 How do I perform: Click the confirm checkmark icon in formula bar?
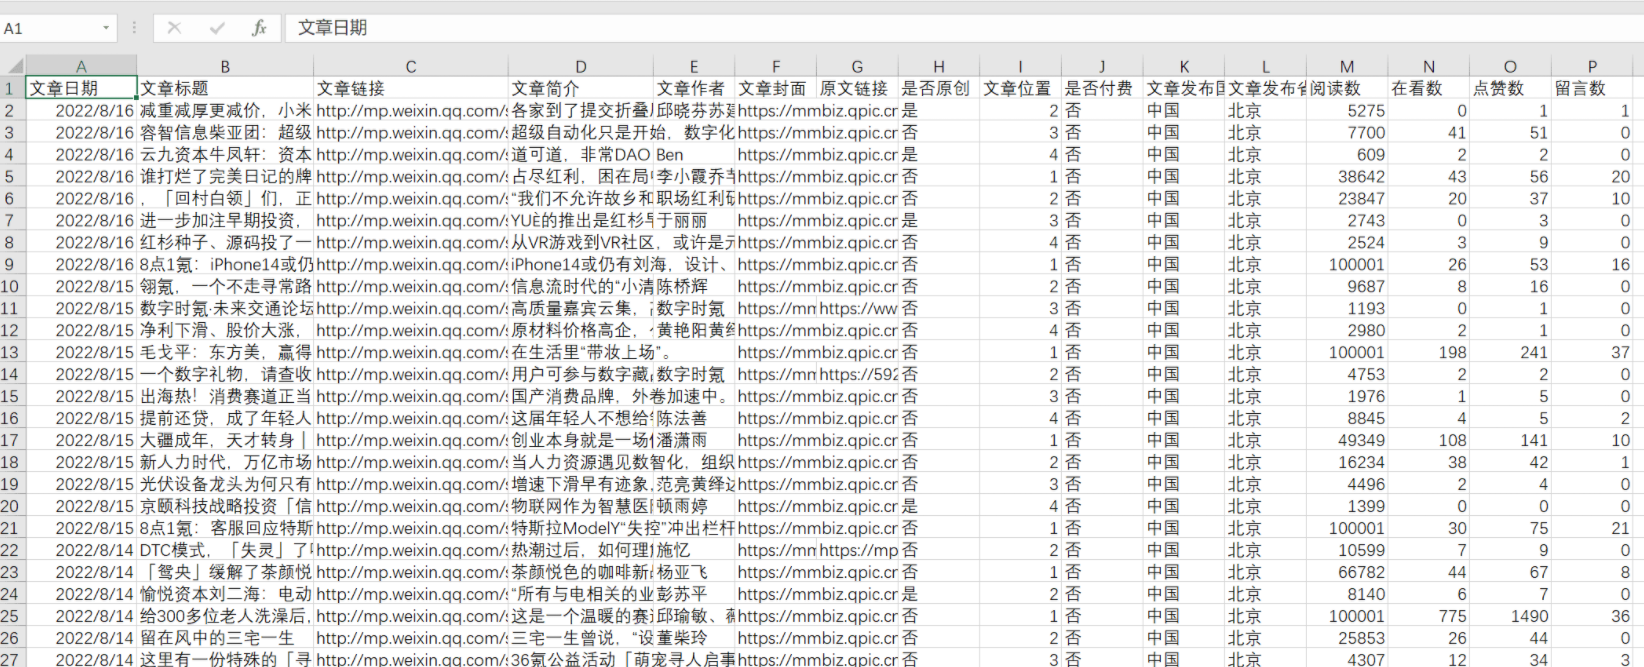pos(217,28)
